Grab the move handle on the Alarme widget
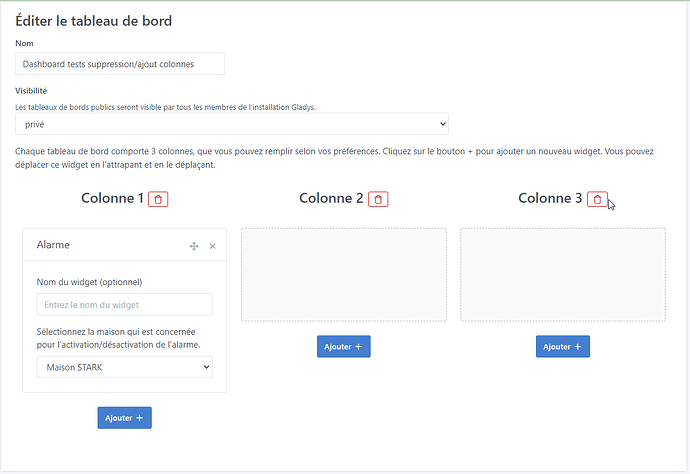The width and height of the screenshot is (690, 474). [194, 245]
